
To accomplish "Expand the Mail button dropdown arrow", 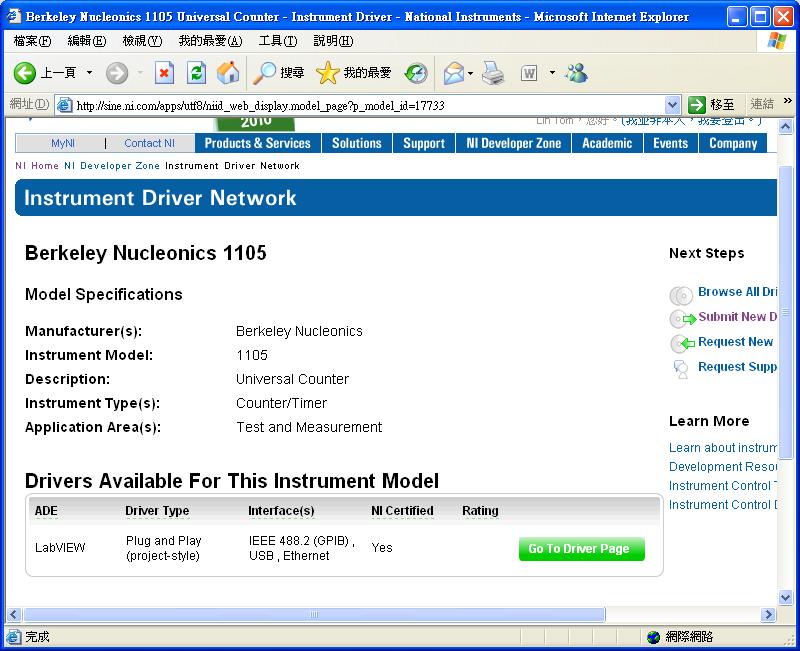I will click(x=470, y=73).
